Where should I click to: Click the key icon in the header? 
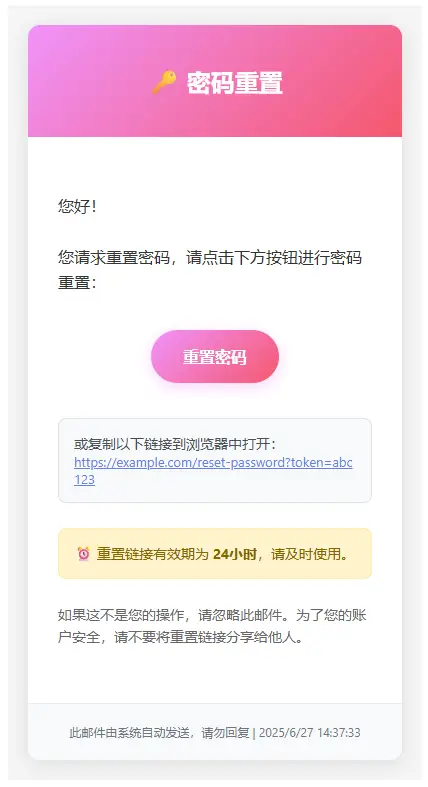pos(164,82)
